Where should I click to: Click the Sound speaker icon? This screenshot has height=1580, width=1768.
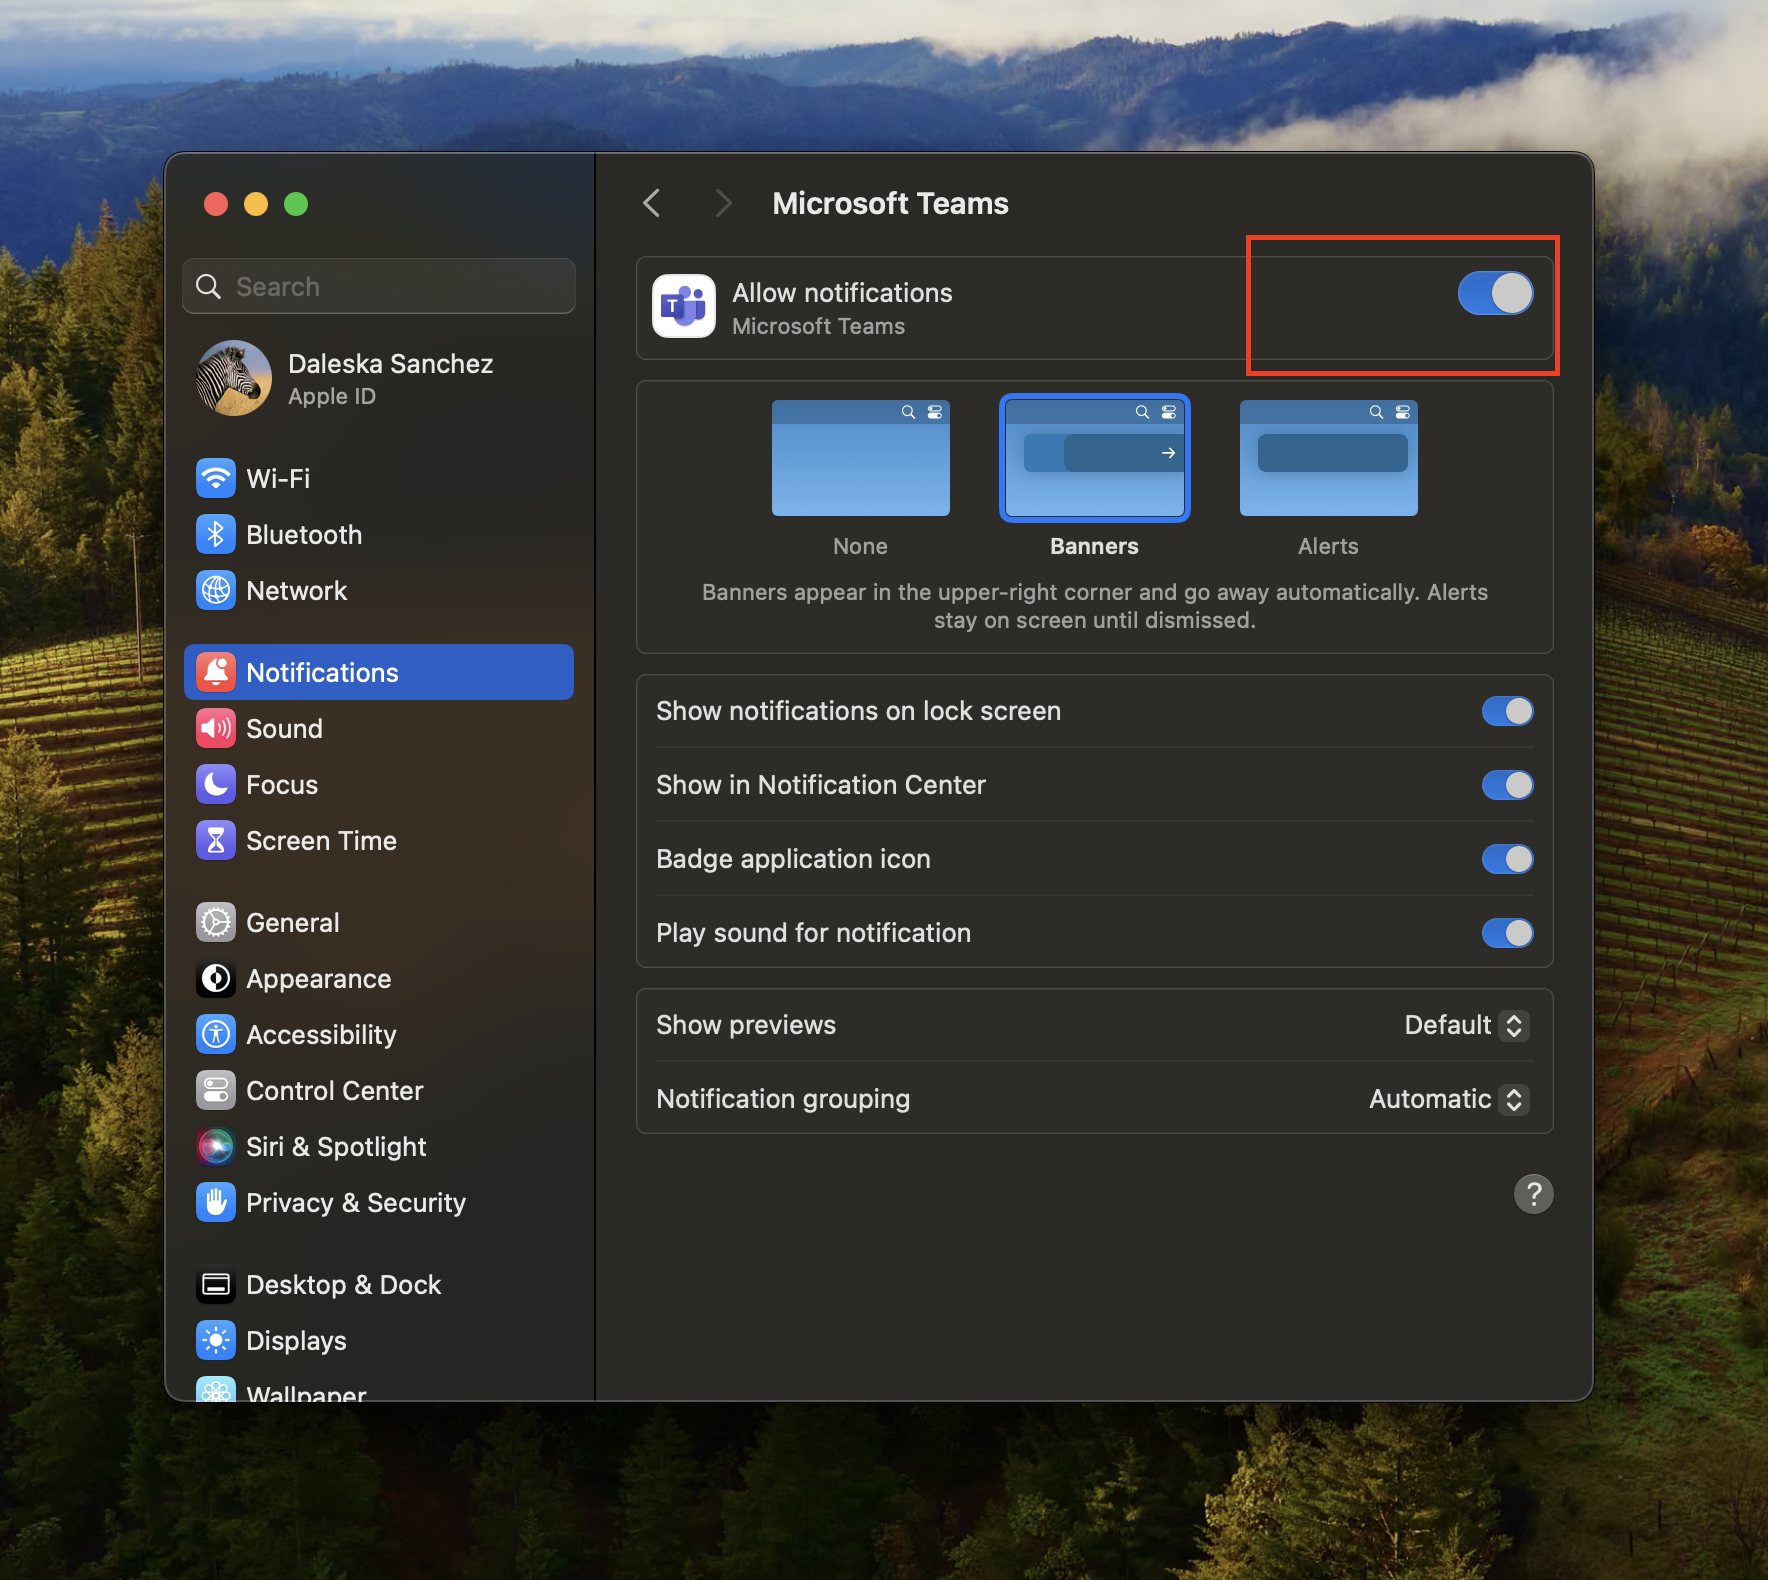click(x=216, y=728)
